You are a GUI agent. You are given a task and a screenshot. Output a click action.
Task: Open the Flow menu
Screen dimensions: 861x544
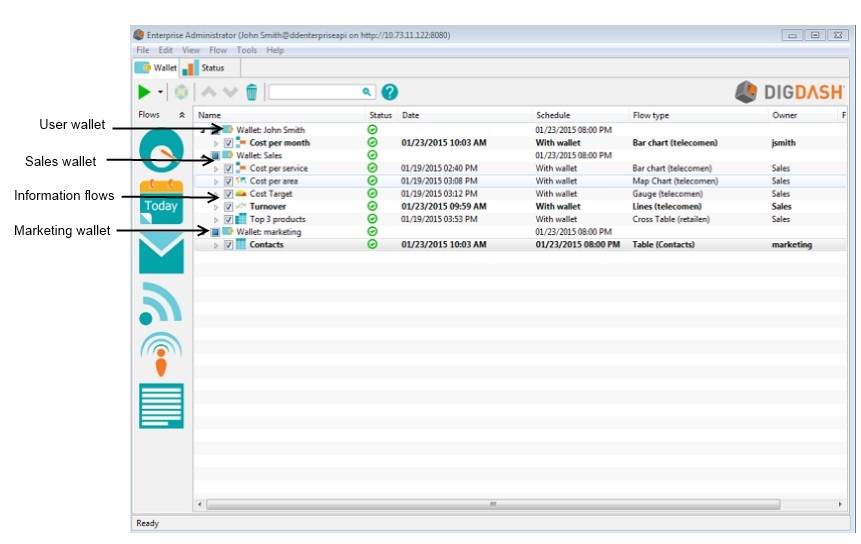[218, 50]
